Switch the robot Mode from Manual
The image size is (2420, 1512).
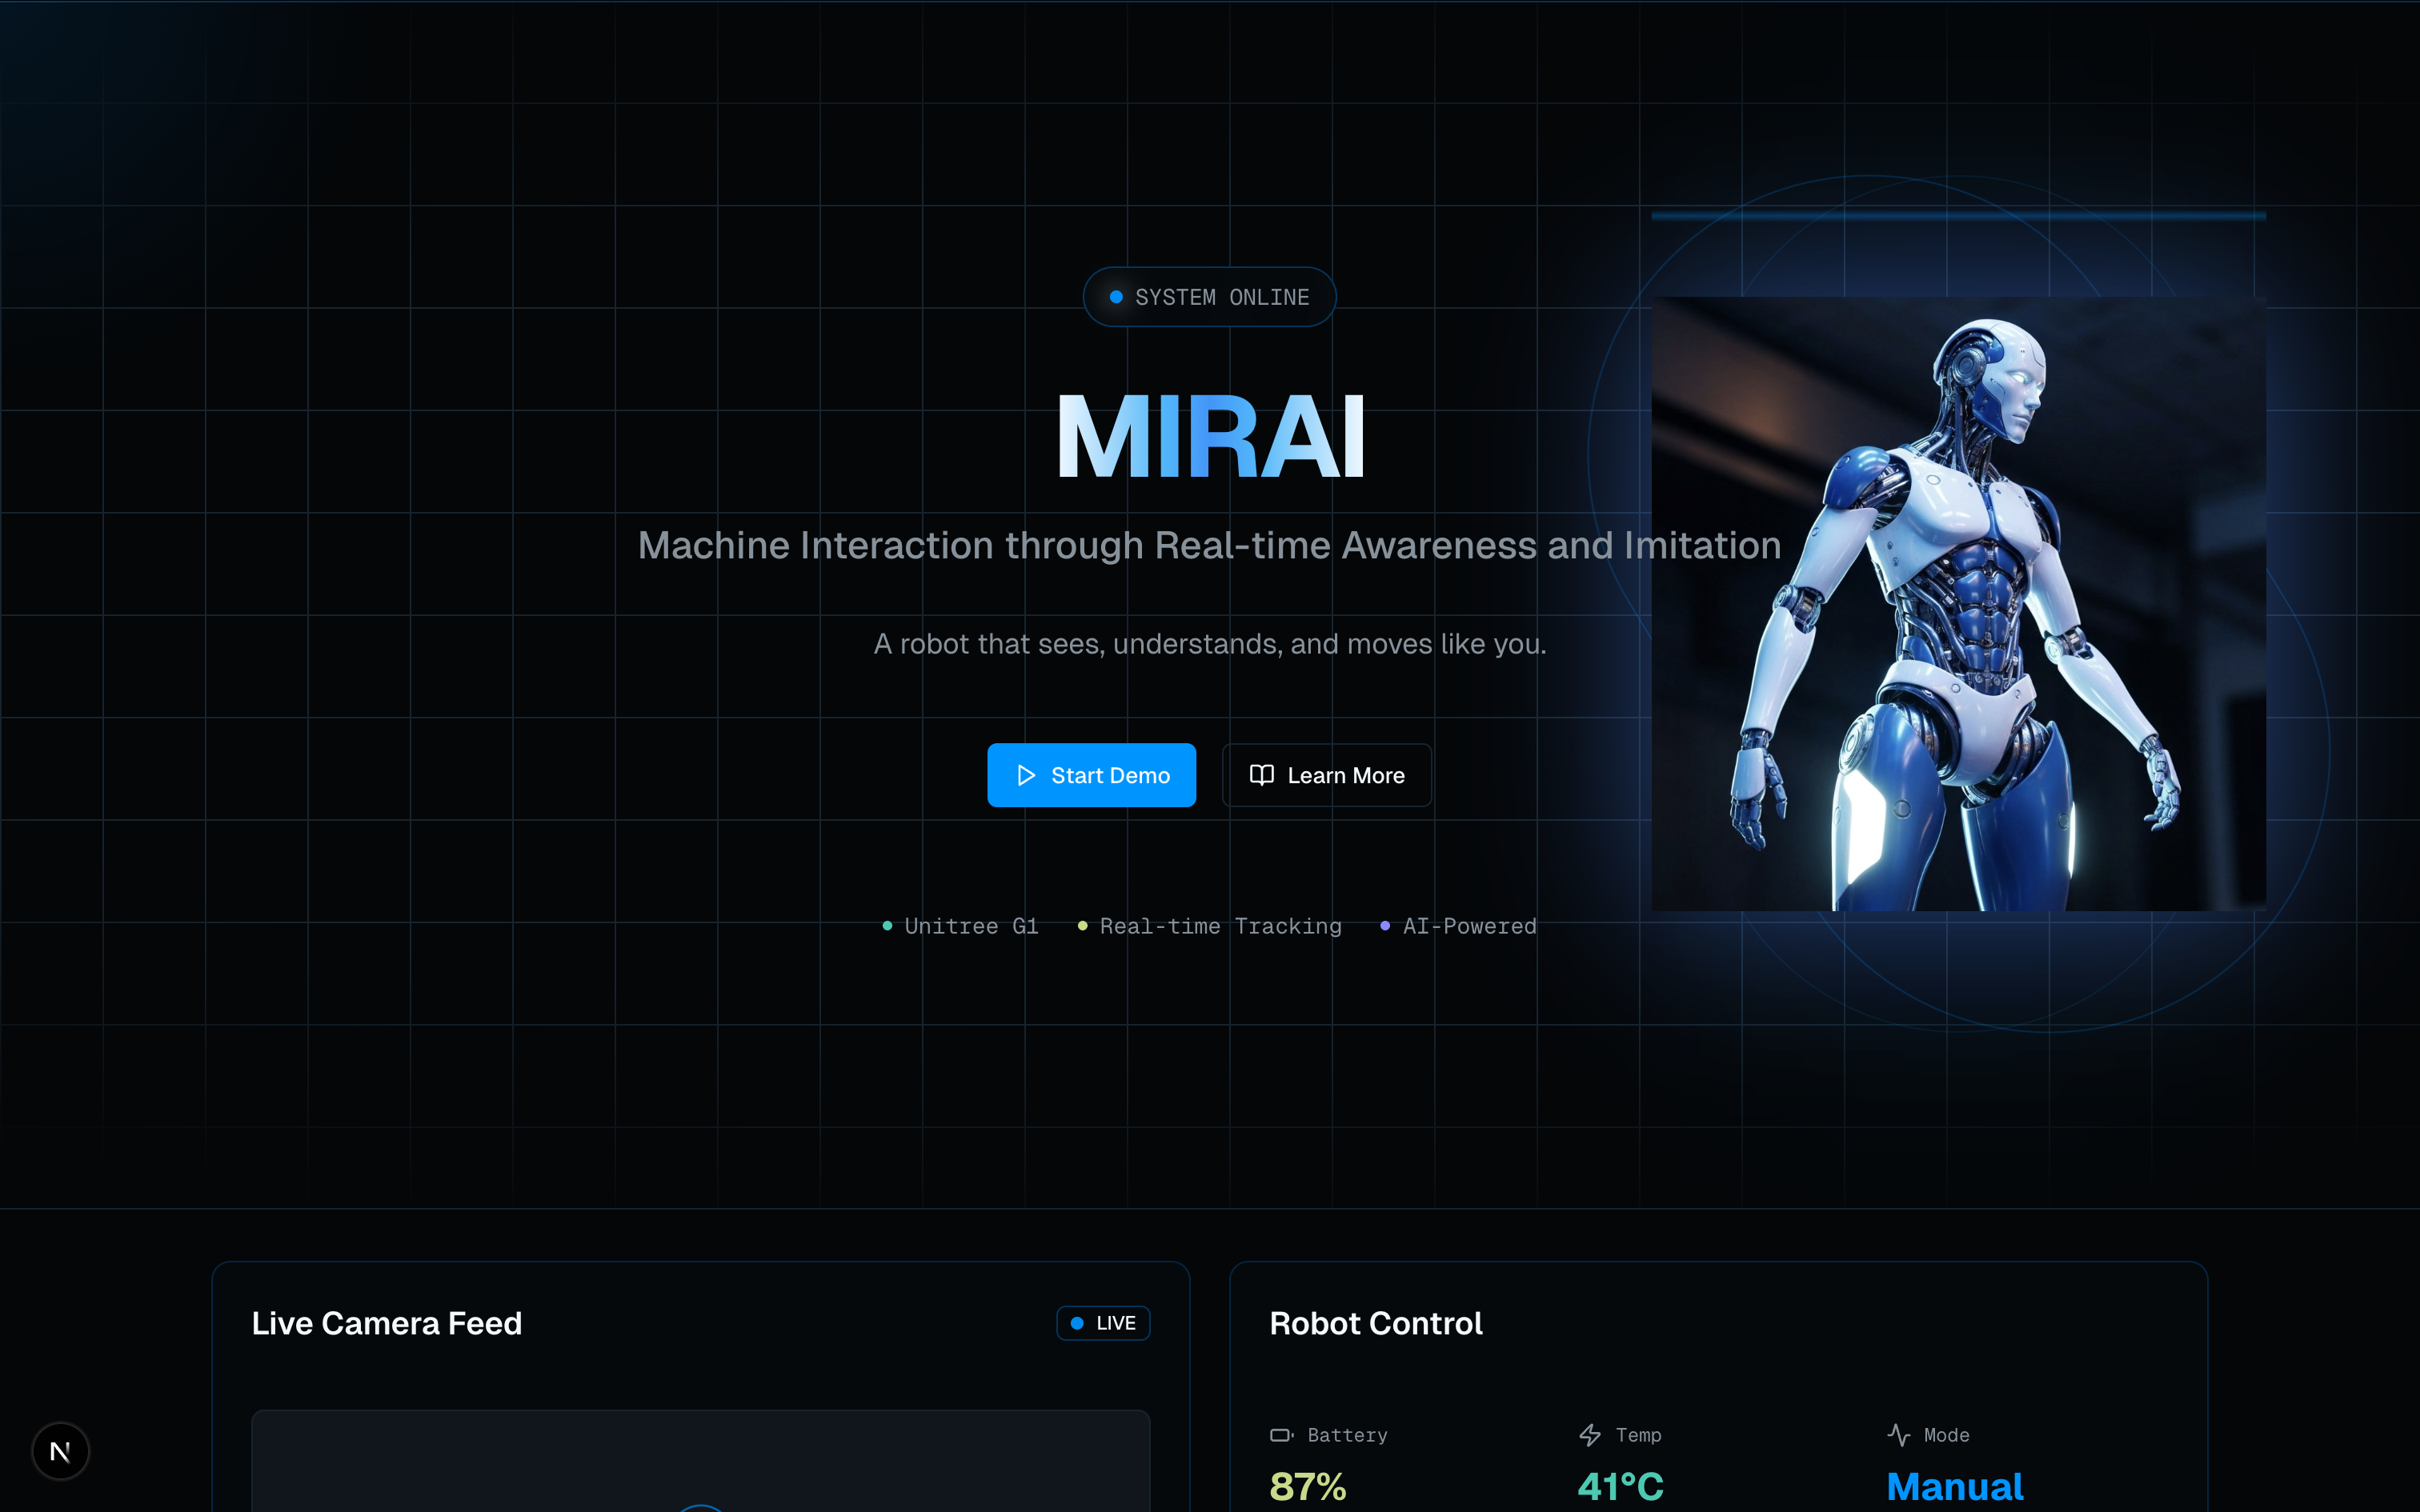click(1955, 1486)
